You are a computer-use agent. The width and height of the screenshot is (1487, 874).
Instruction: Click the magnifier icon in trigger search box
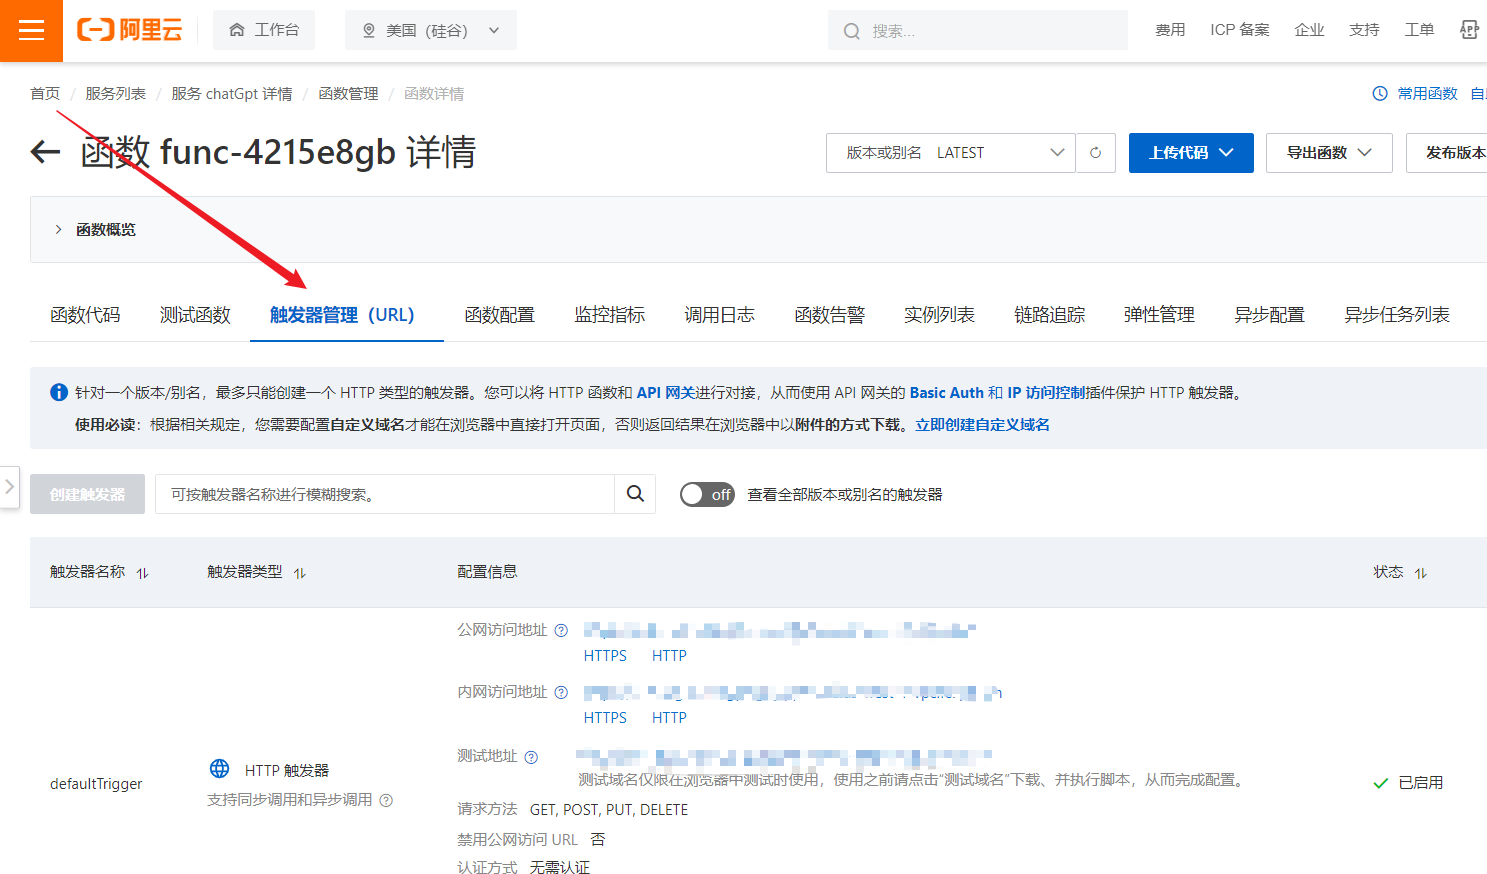635,494
